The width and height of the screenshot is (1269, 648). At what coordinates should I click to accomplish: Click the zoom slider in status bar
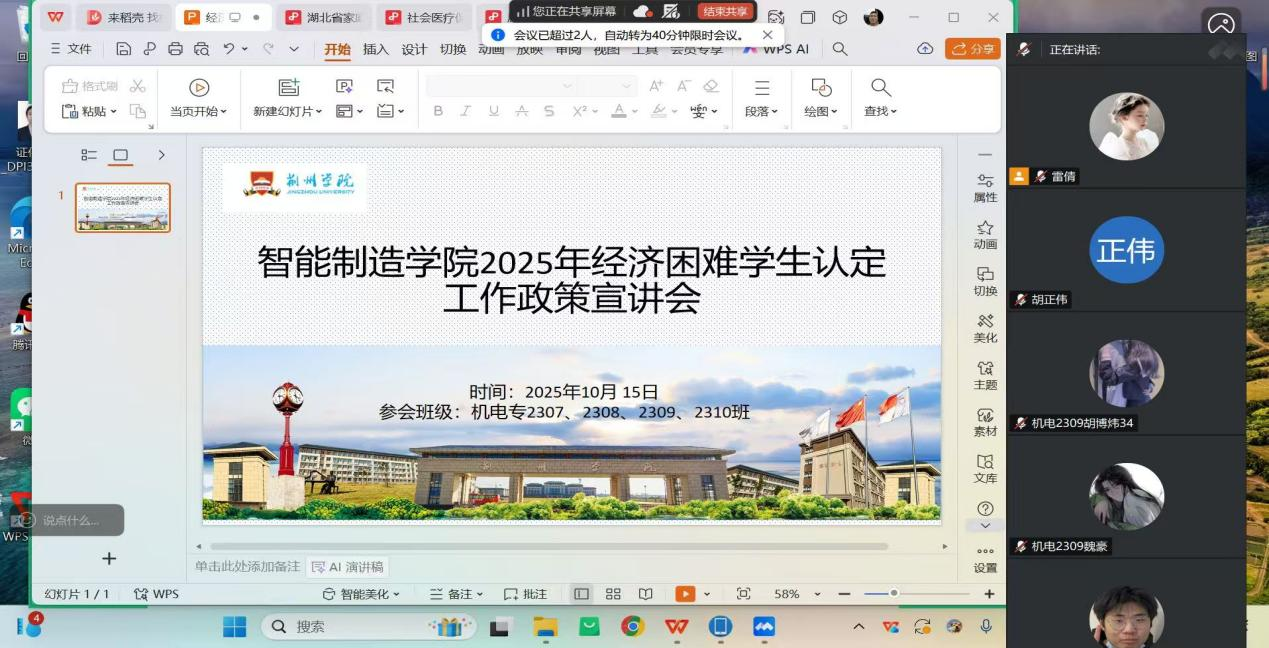pyautogui.click(x=894, y=594)
